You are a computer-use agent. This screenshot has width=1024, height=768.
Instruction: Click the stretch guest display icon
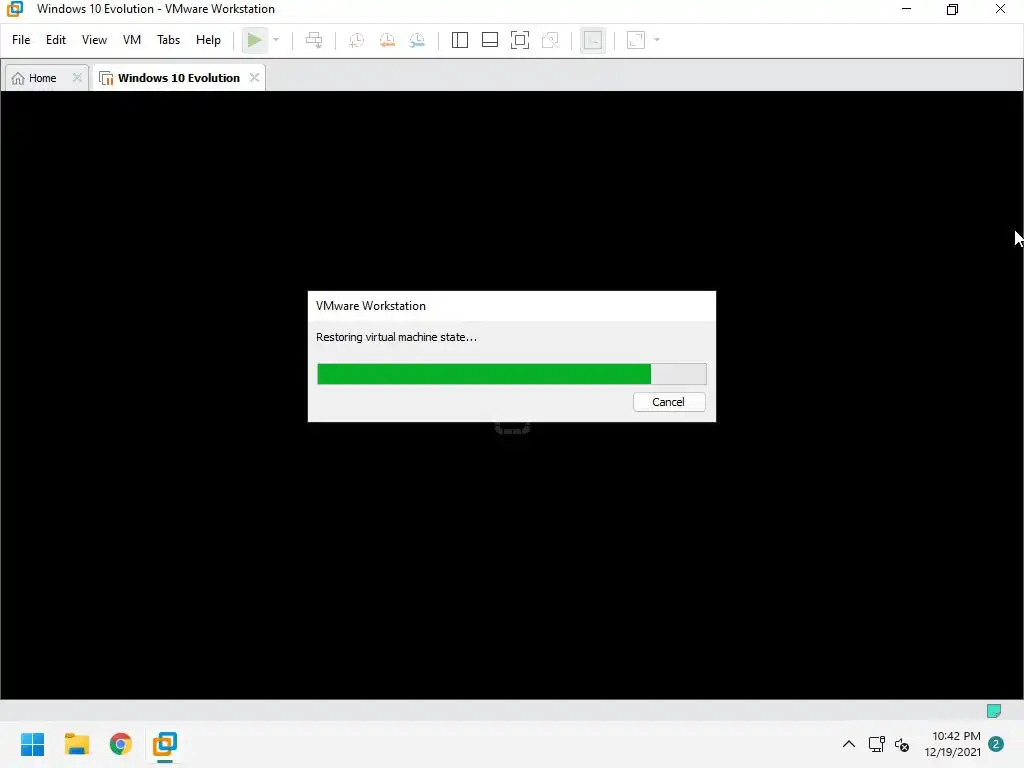636,40
